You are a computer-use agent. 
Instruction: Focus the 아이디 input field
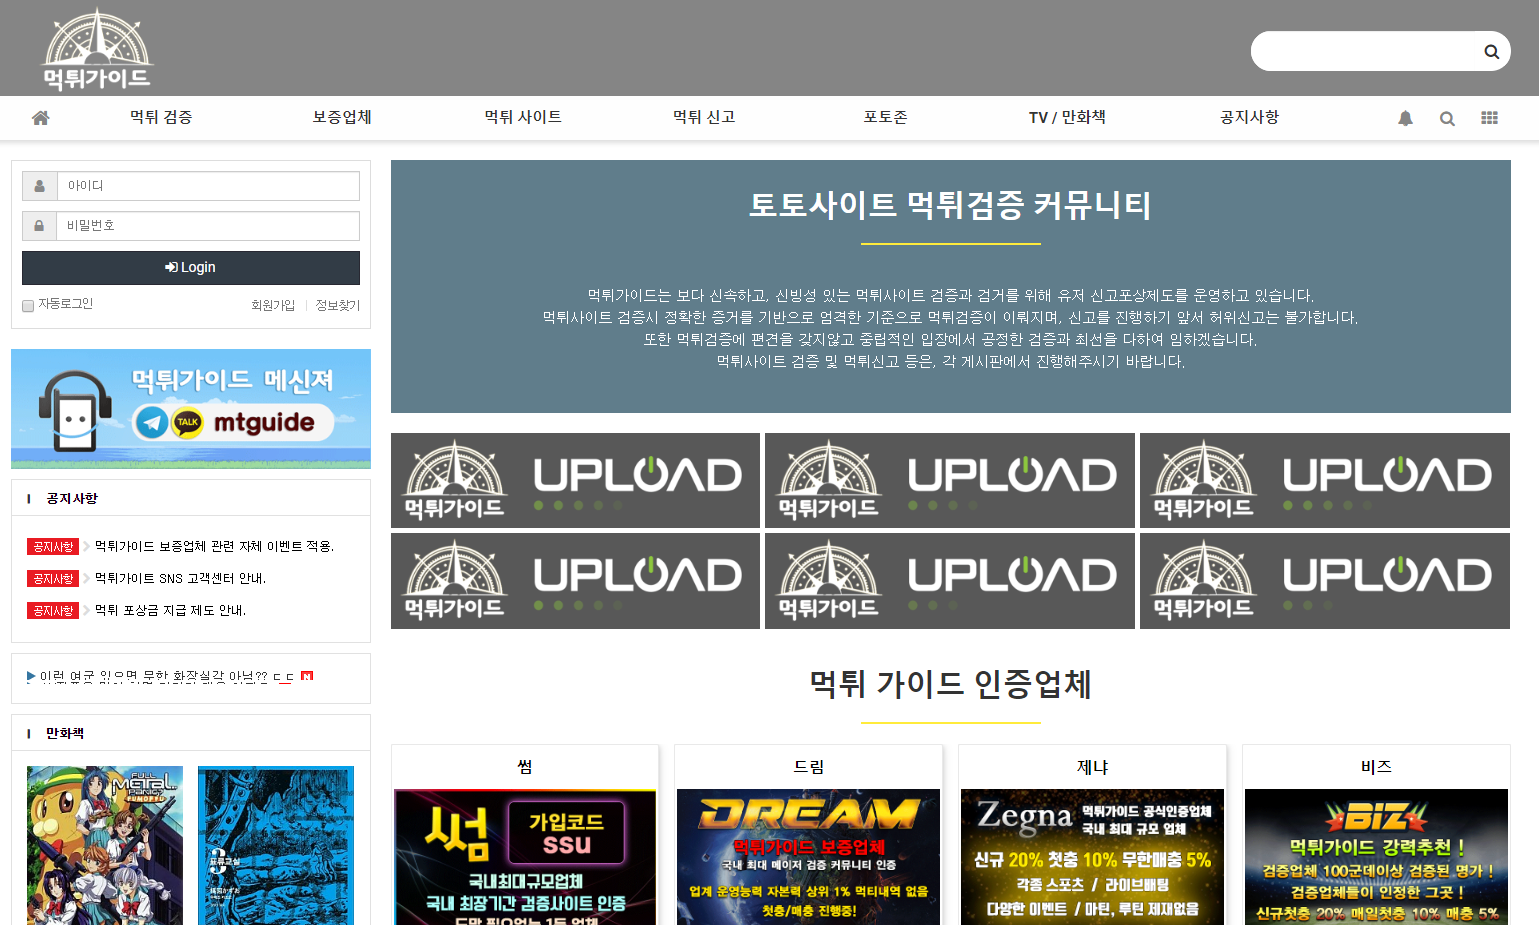208,186
